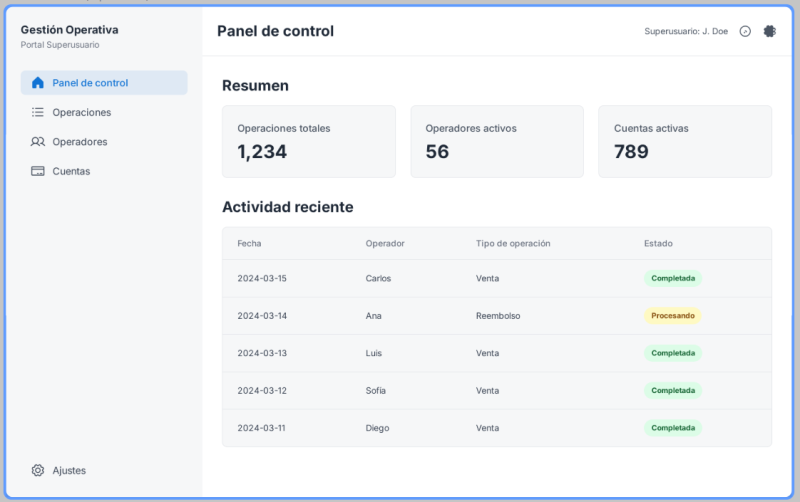Click the Gestión Operativa title in the sidebar

coord(69,30)
